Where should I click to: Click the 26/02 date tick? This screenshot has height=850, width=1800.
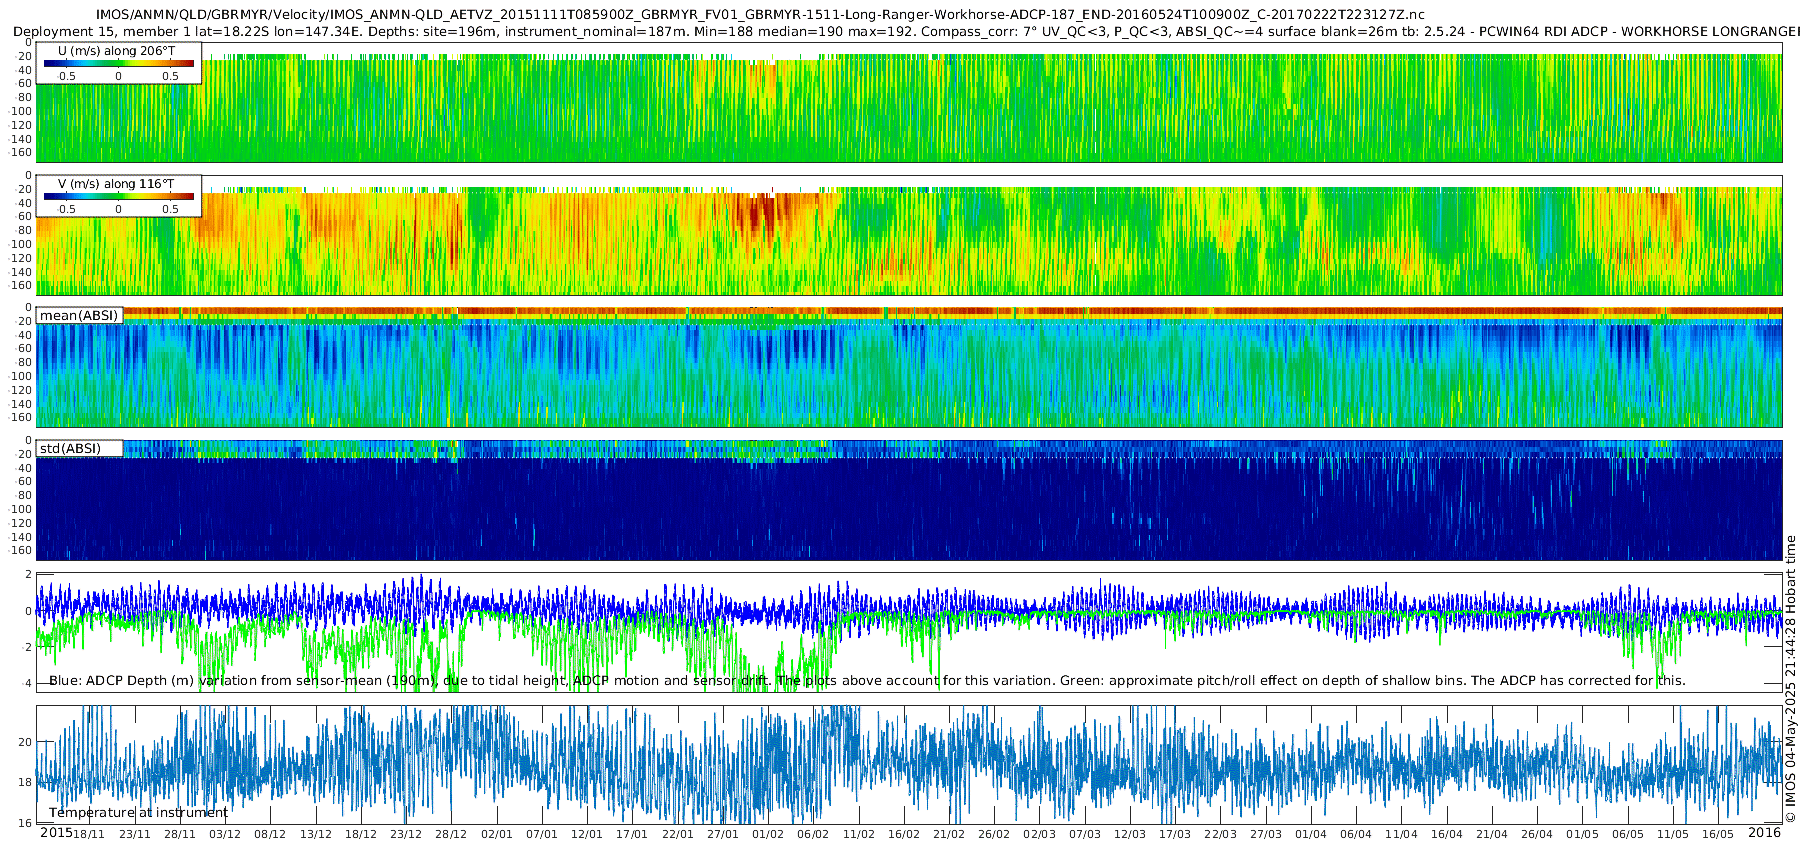[994, 834]
